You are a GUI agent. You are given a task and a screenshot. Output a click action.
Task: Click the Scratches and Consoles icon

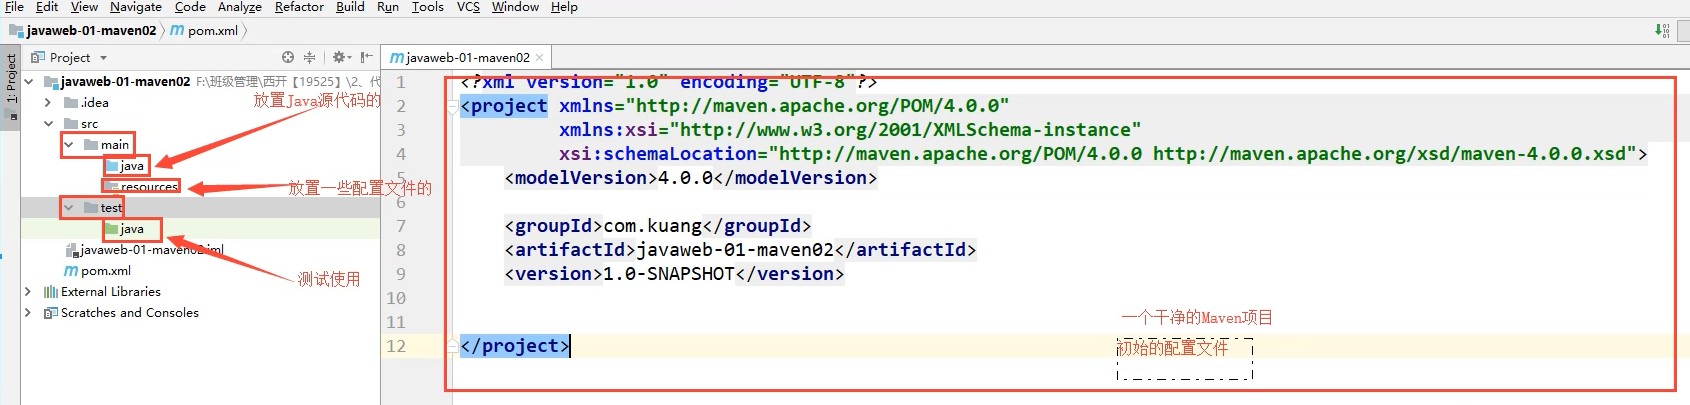click(x=51, y=313)
